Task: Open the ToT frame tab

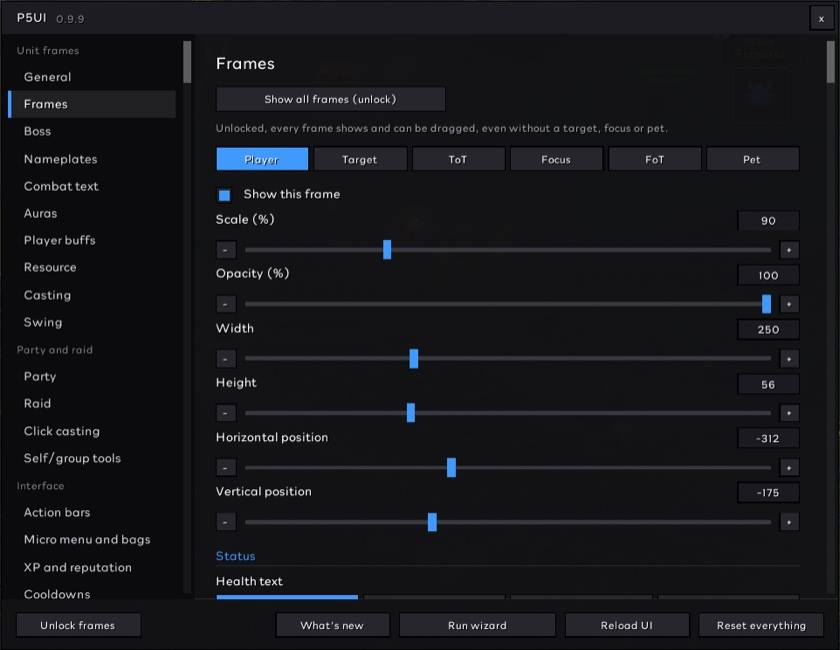Action: [458, 159]
